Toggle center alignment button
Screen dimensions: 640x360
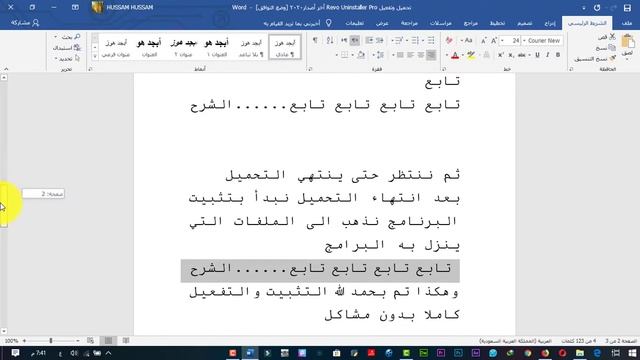click(420, 55)
